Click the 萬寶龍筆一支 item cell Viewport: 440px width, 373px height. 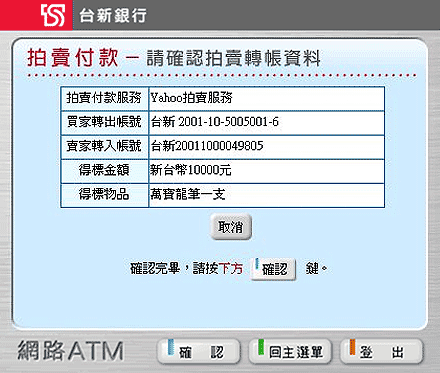(x=266, y=195)
